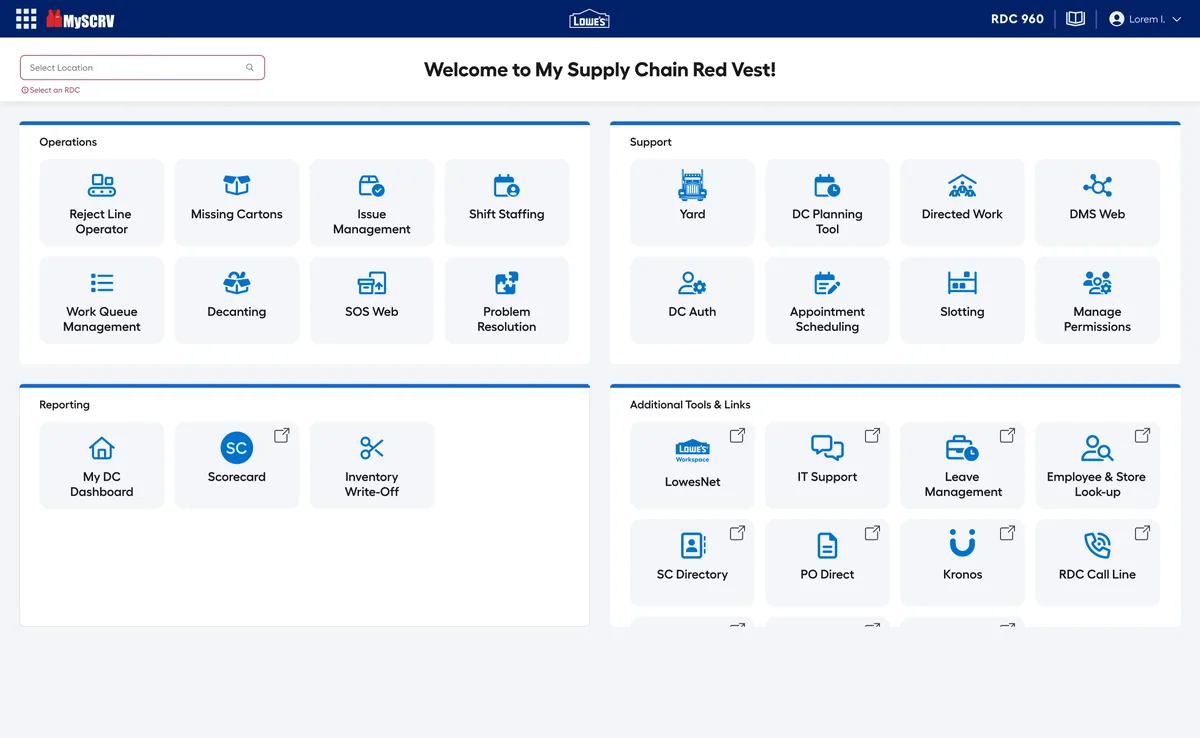Screen dimensions: 1200x738
Task: Click the user profile avatar icon
Action: point(1117,19)
